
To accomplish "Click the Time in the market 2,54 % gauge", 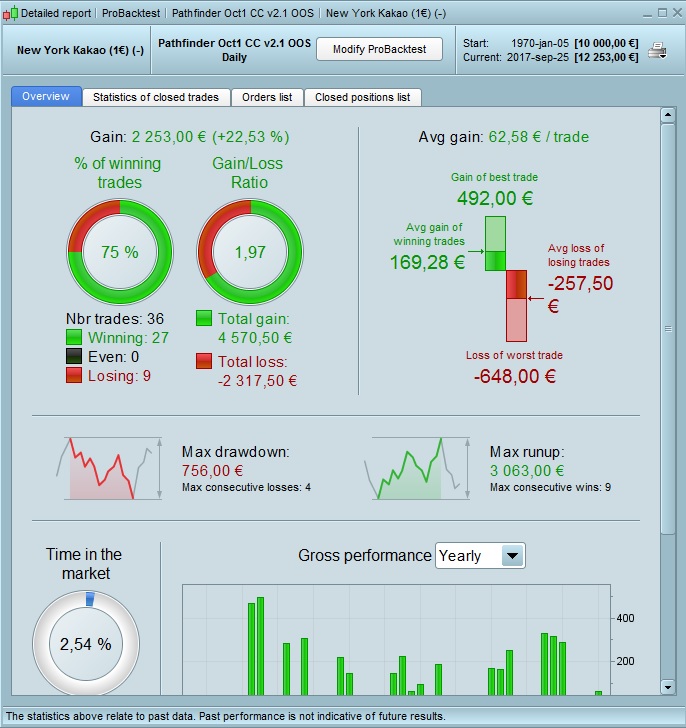I will (x=86, y=644).
